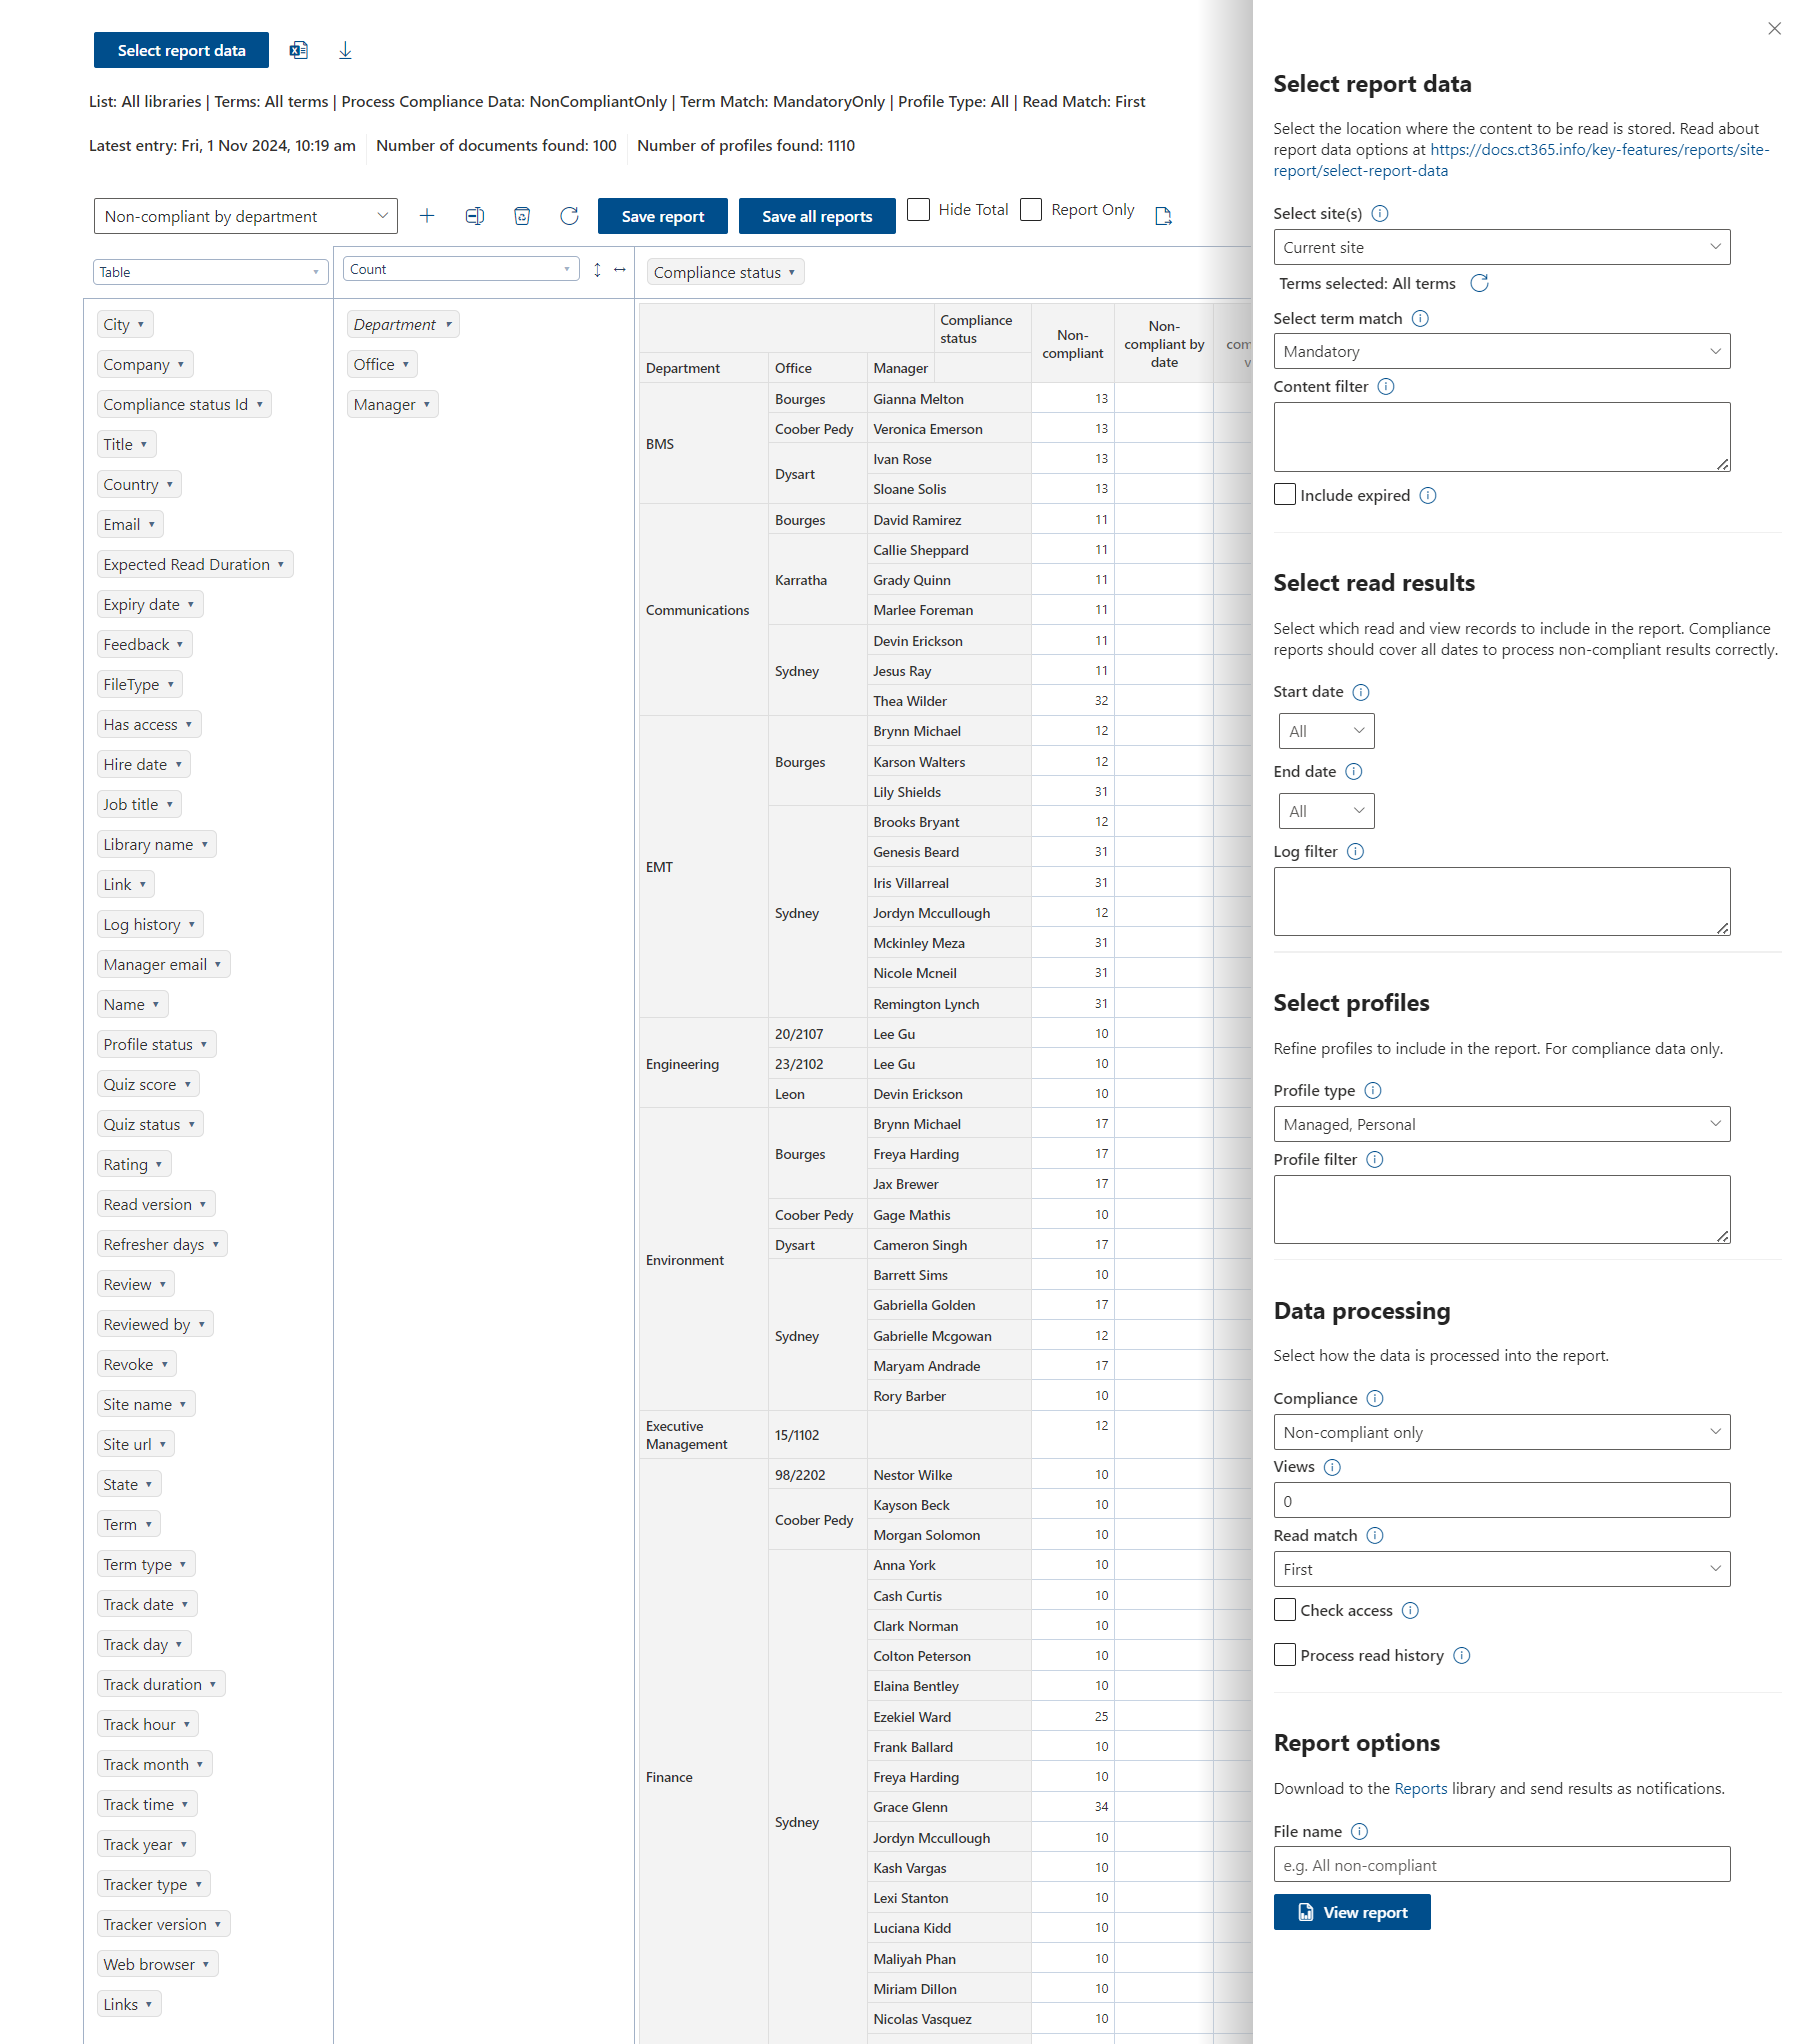Click the Excel export icon
1807x2044 pixels.
(x=298, y=50)
